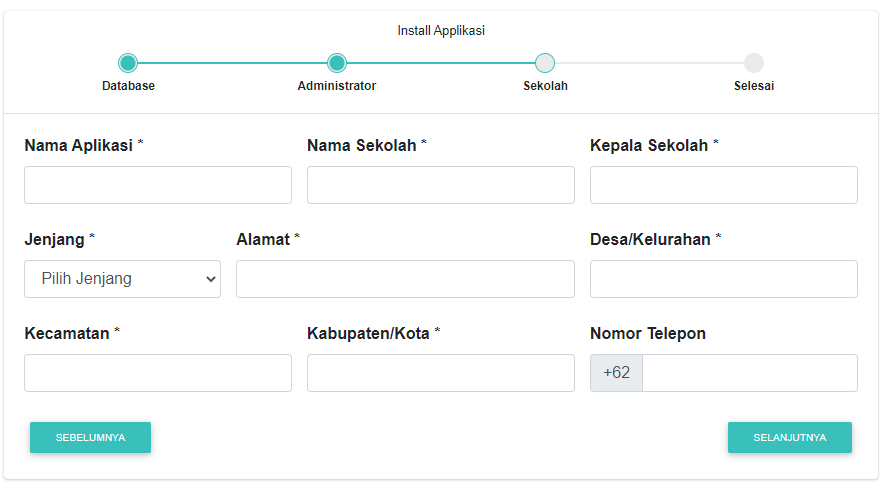888x487 pixels.
Task: Click into the Nama Sekolah input
Action: [440, 185]
